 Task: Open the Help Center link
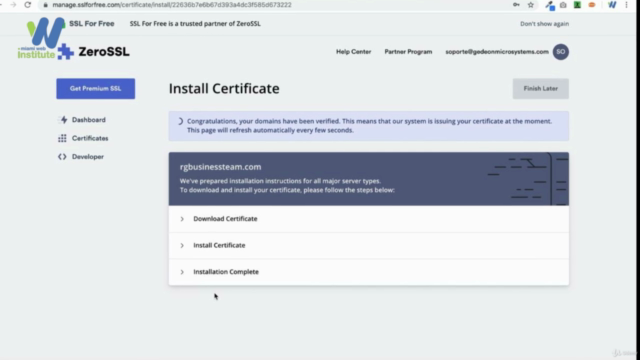(353, 52)
